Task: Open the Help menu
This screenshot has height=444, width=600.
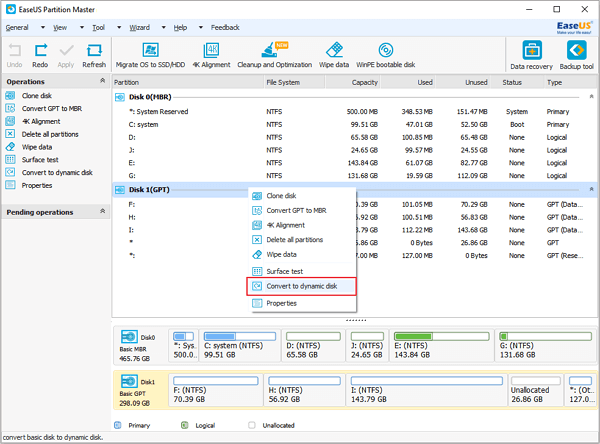Action: coord(180,28)
